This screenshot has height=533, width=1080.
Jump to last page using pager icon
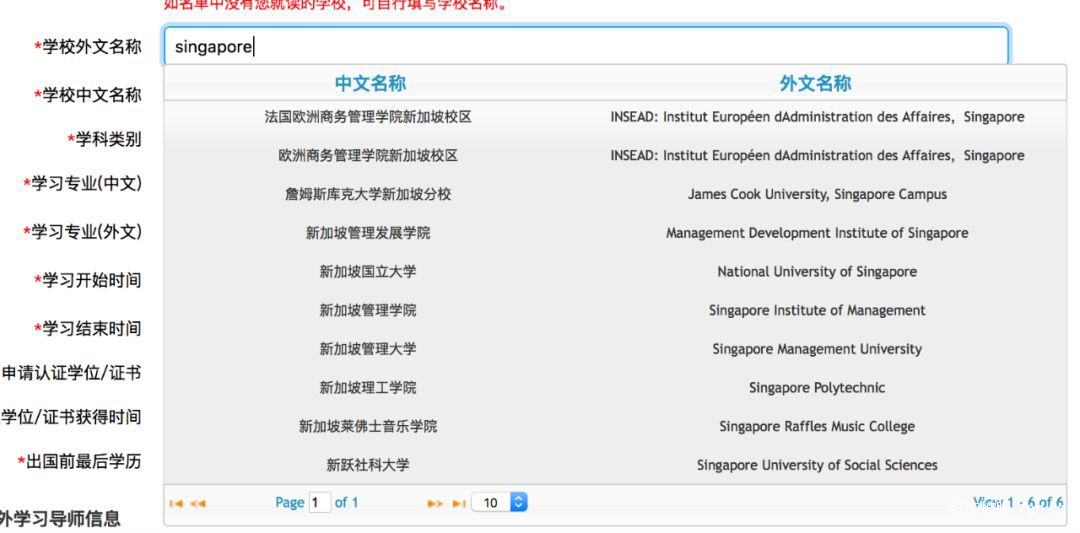(459, 503)
